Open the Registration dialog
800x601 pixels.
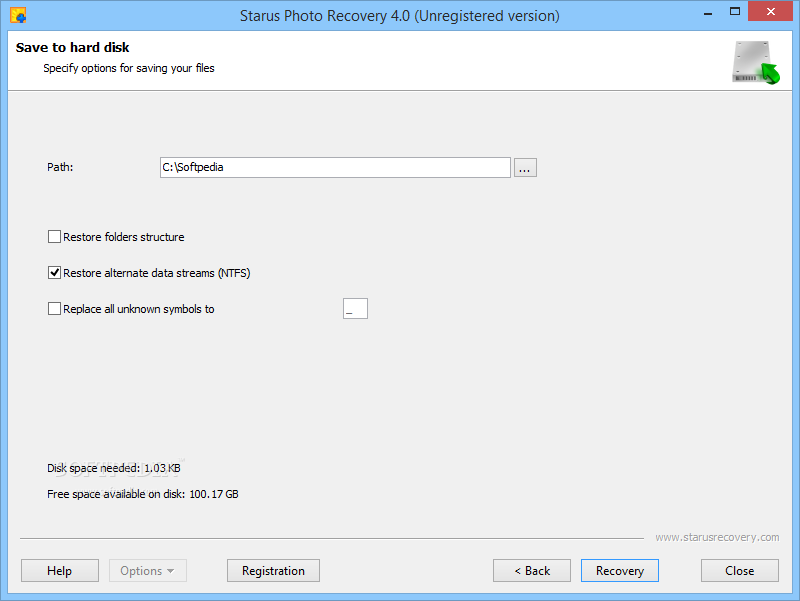click(x=273, y=570)
